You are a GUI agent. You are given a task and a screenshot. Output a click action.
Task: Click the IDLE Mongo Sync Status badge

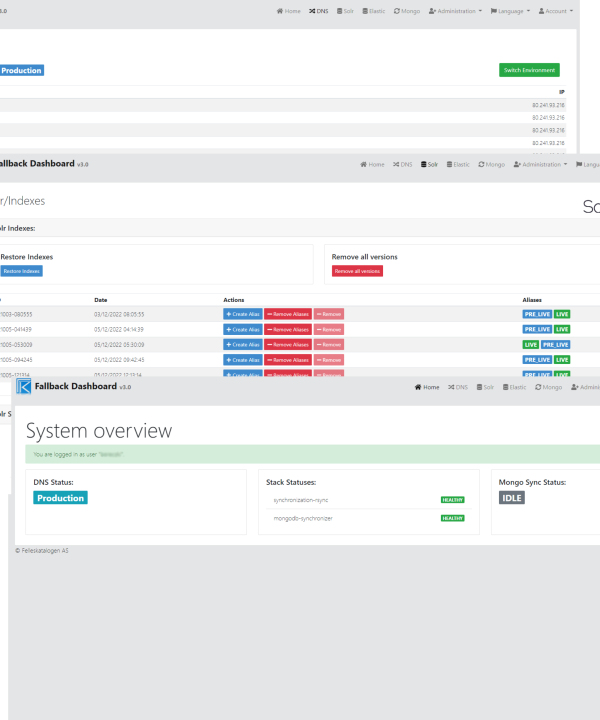tap(511, 498)
